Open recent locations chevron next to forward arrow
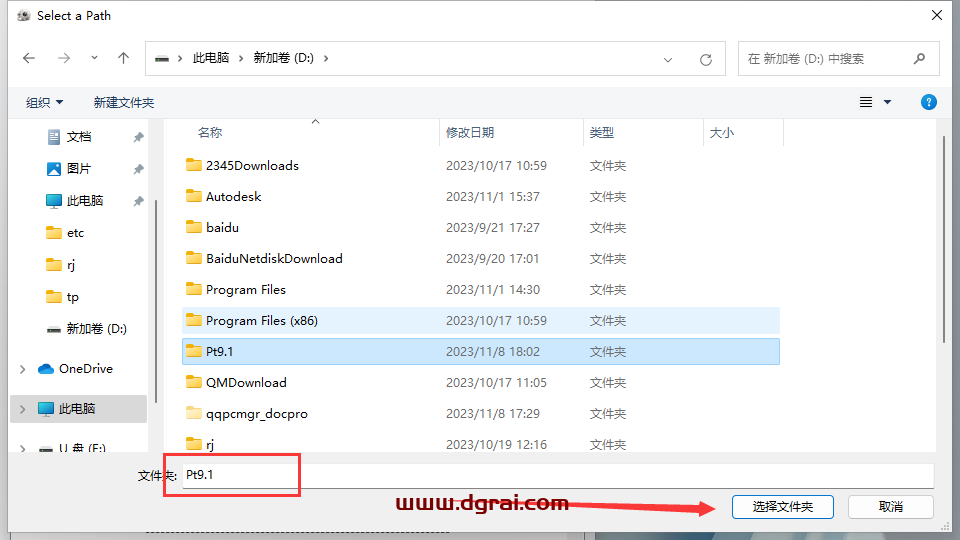 (94, 58)
